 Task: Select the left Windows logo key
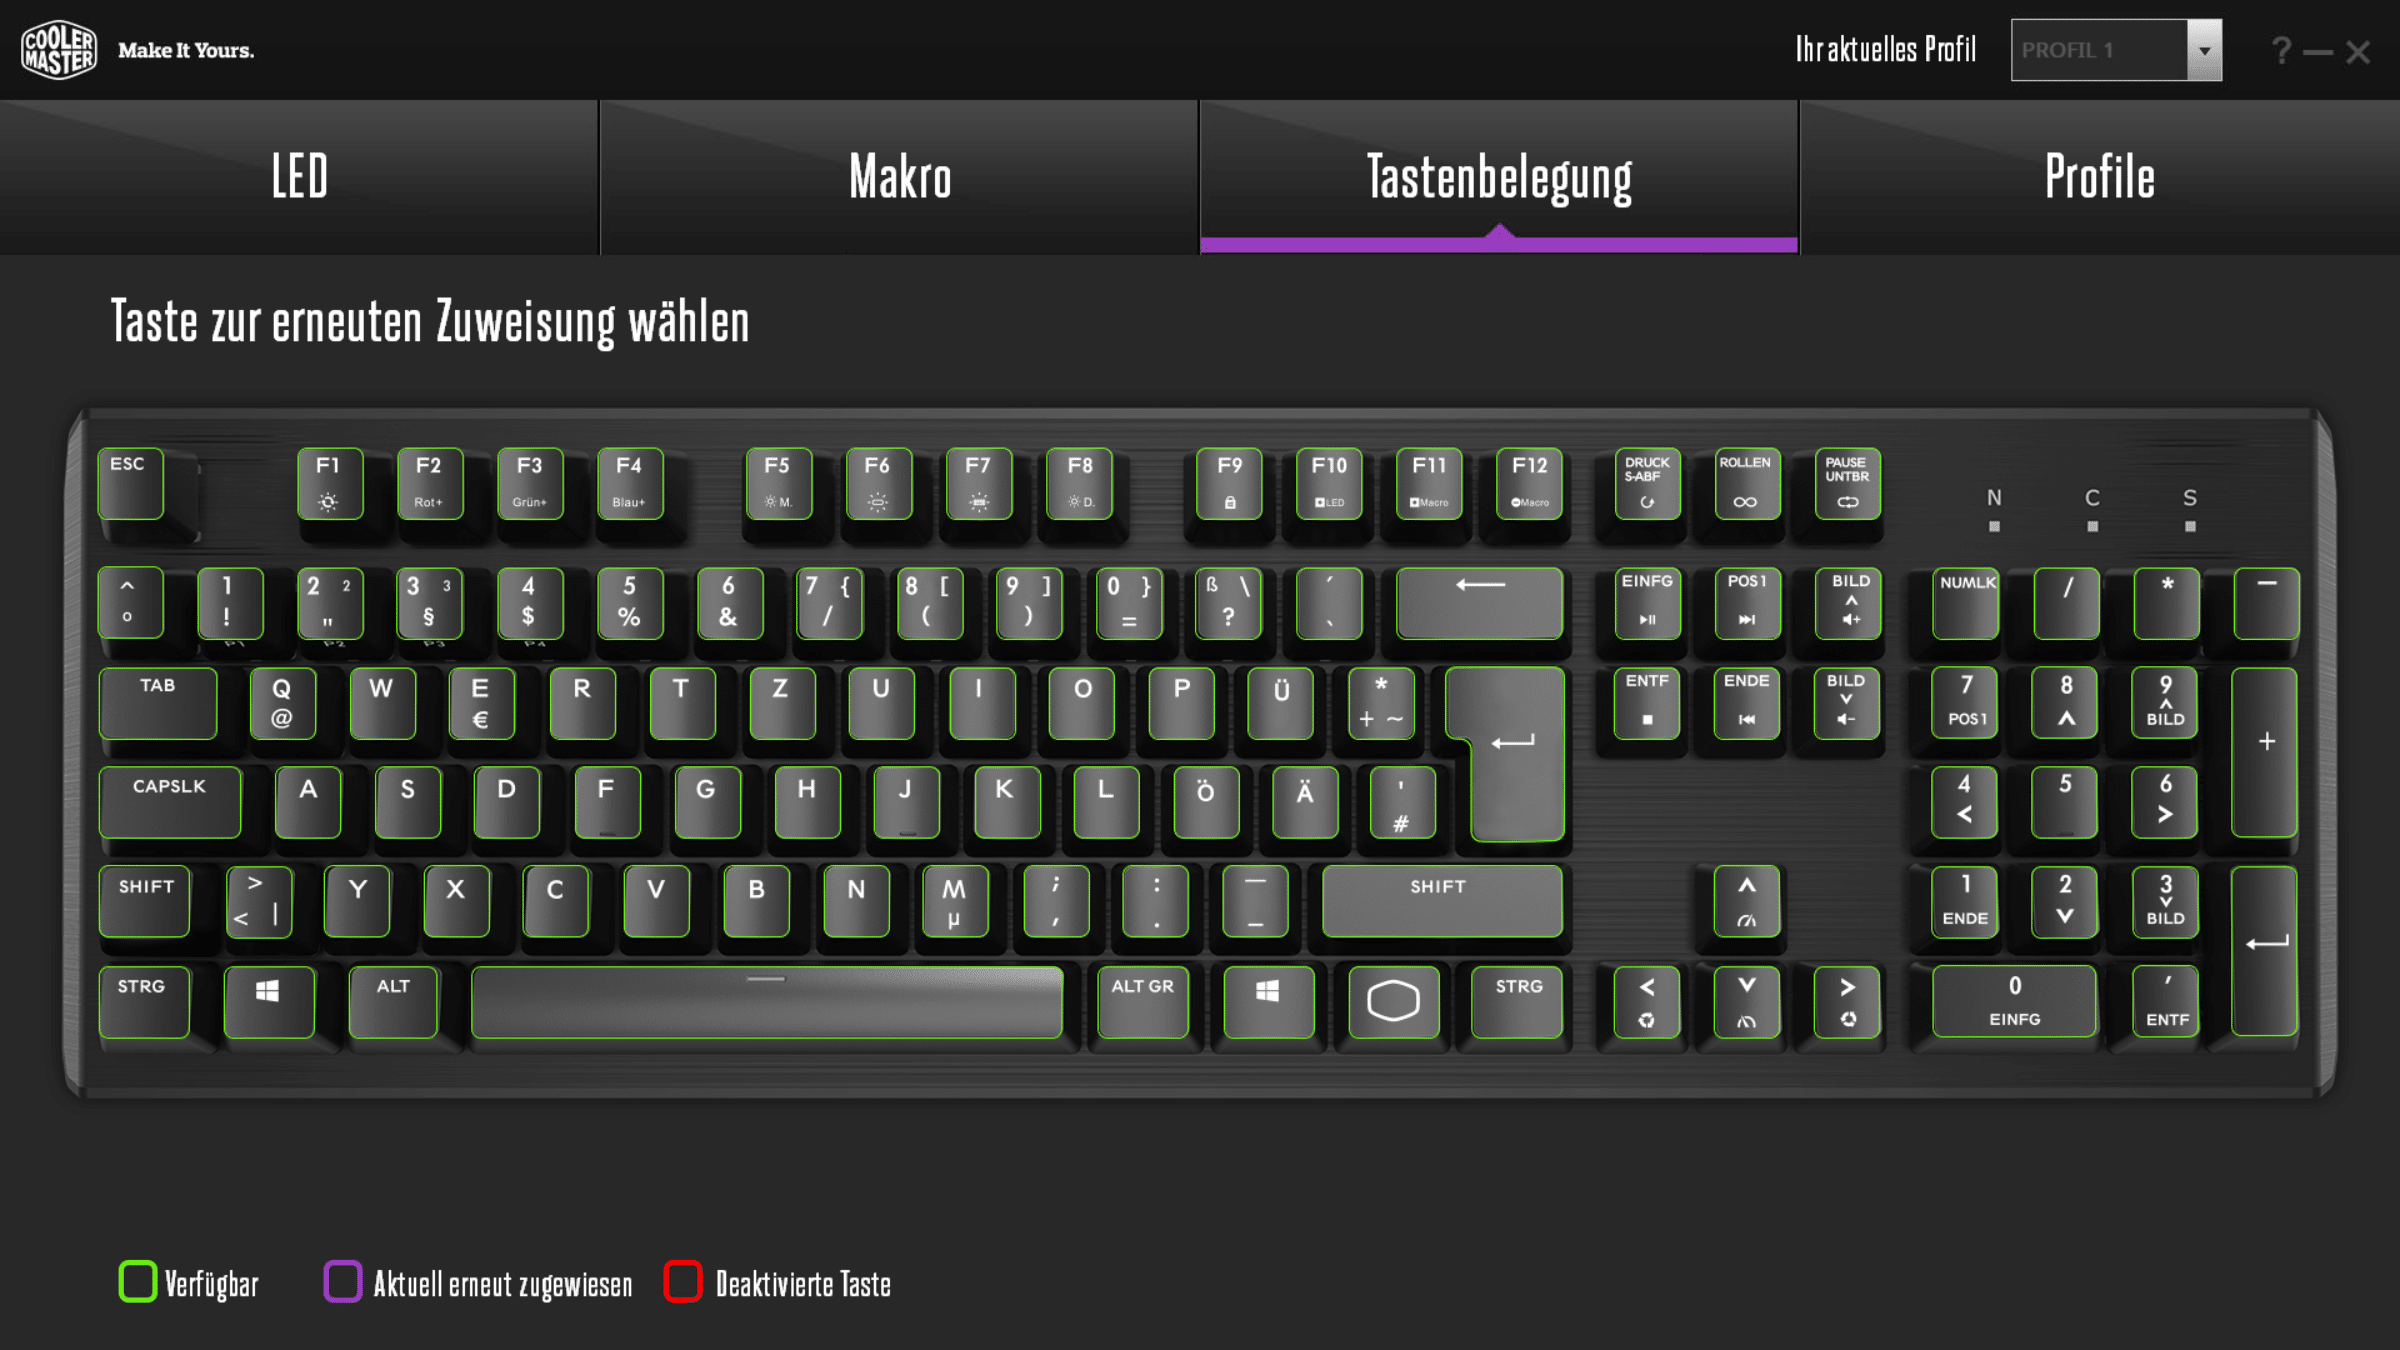pyautogui.click(x=268, y=1001)
